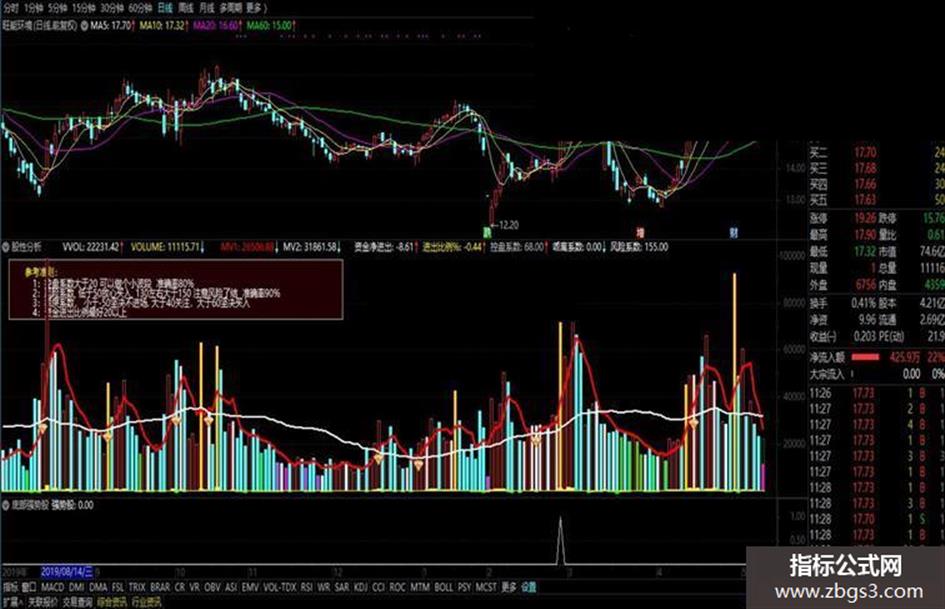The height and width of the screenshot is (609, 945).
Task: Click round settings icon before MA5
Action: coord(84,26)
